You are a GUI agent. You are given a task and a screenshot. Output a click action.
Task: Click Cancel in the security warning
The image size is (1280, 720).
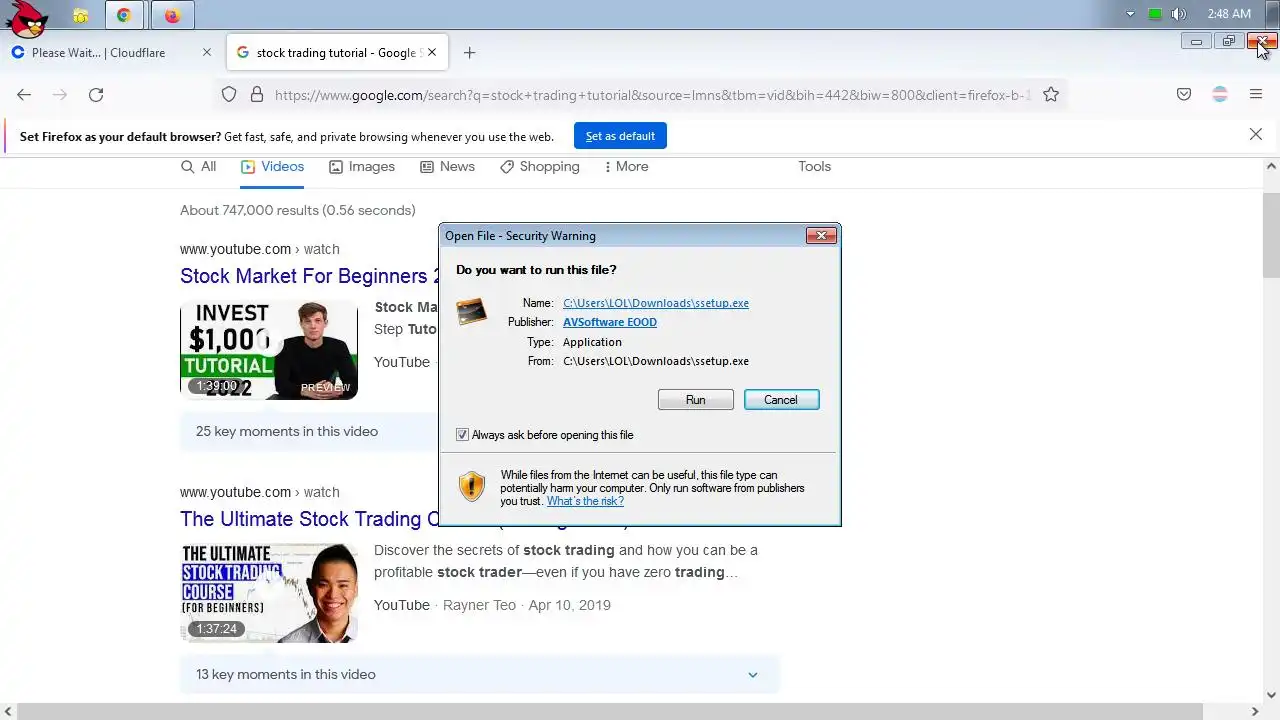coord(781,400)
